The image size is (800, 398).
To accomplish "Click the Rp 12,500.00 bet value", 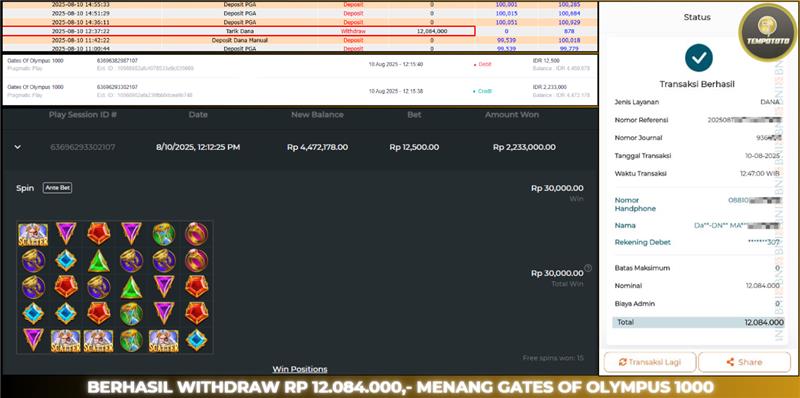I will [x=414, y=147].
